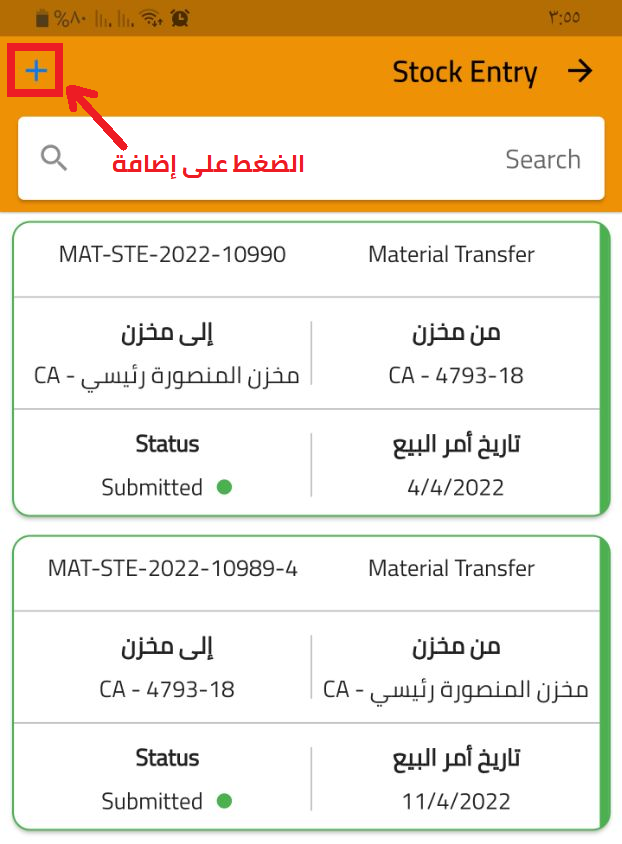Tap green Submitted dot in first card
This screenshot has width=622, height=844.
coord(224,487)
